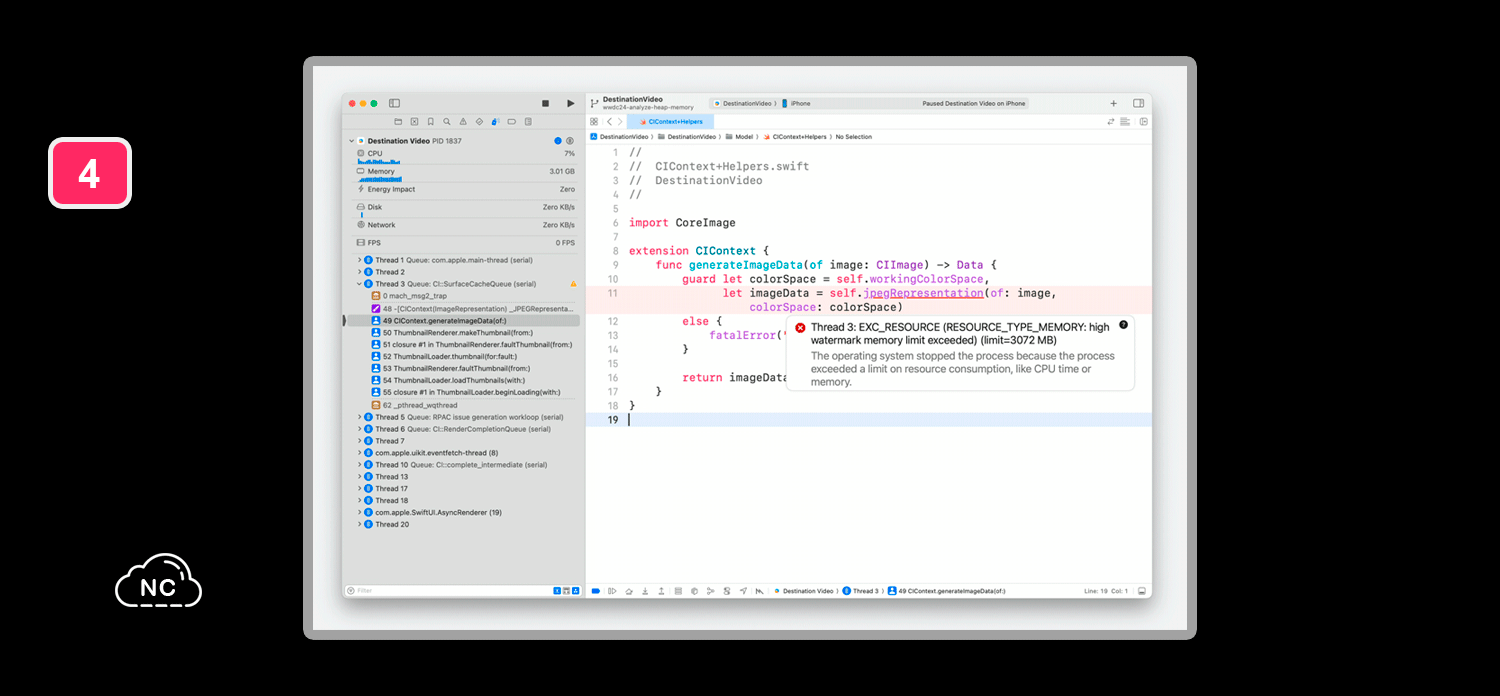1500x696 pixels.
Task: Select the CIContext+Helpers editor tab
Action: point(670,121)
